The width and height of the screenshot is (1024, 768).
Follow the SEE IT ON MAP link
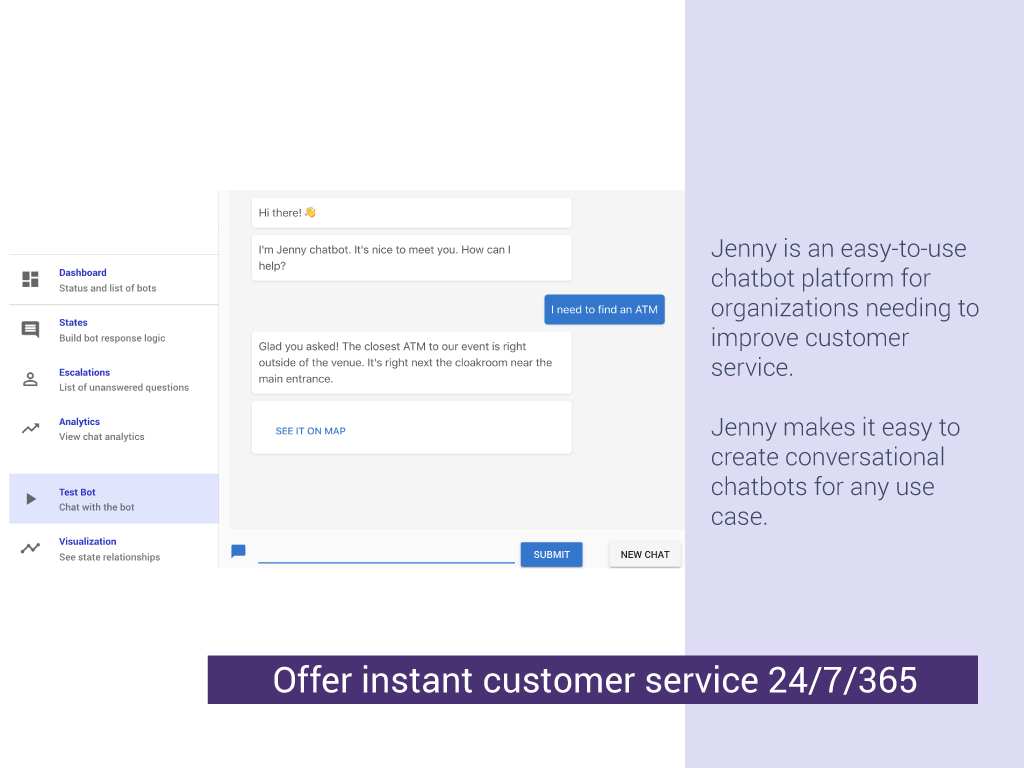coord(310,431)
